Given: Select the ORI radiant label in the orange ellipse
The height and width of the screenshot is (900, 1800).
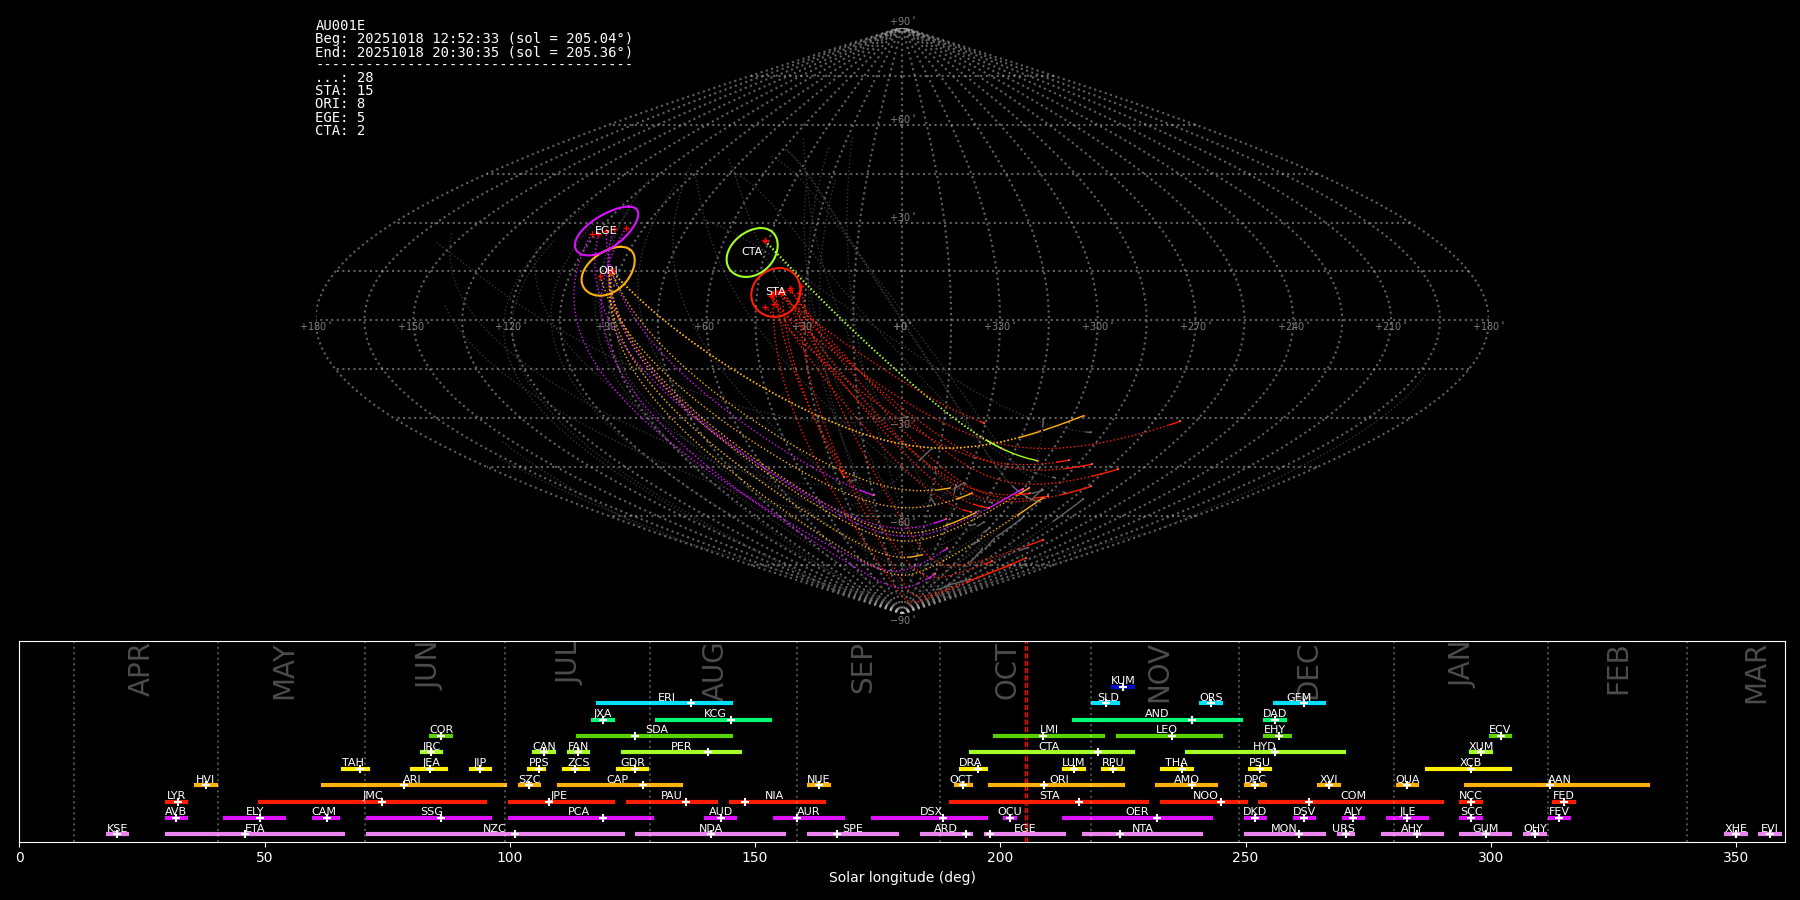Looking at the screenshot, I should (608, 271).
